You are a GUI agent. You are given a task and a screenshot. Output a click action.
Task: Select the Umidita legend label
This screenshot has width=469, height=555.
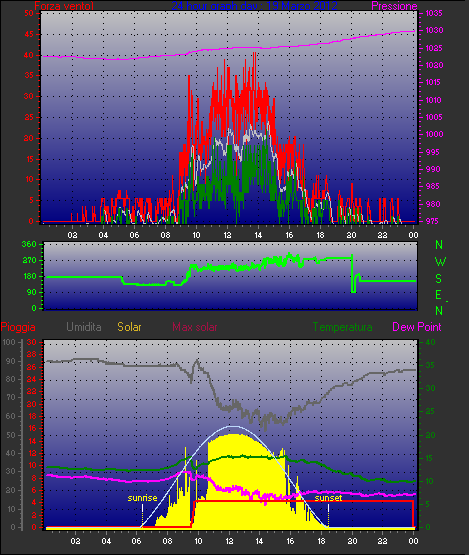(84, 327)
